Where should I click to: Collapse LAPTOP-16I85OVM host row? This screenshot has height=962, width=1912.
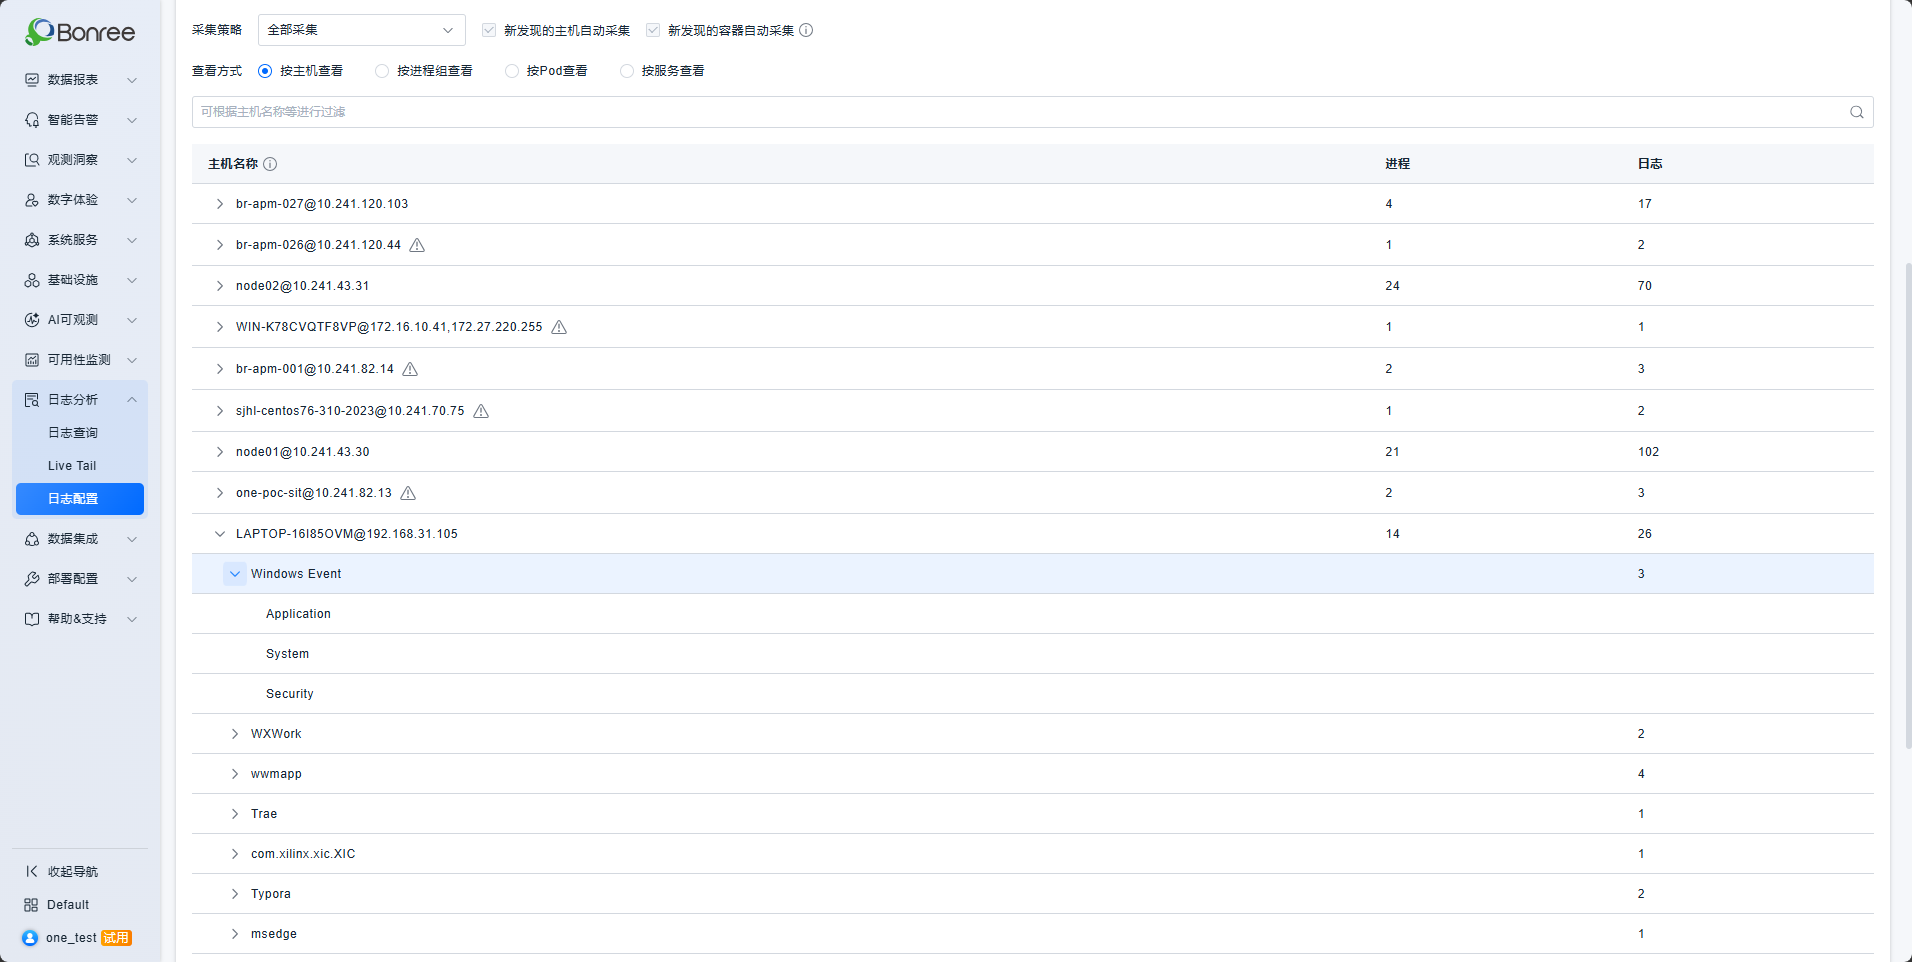220,534
